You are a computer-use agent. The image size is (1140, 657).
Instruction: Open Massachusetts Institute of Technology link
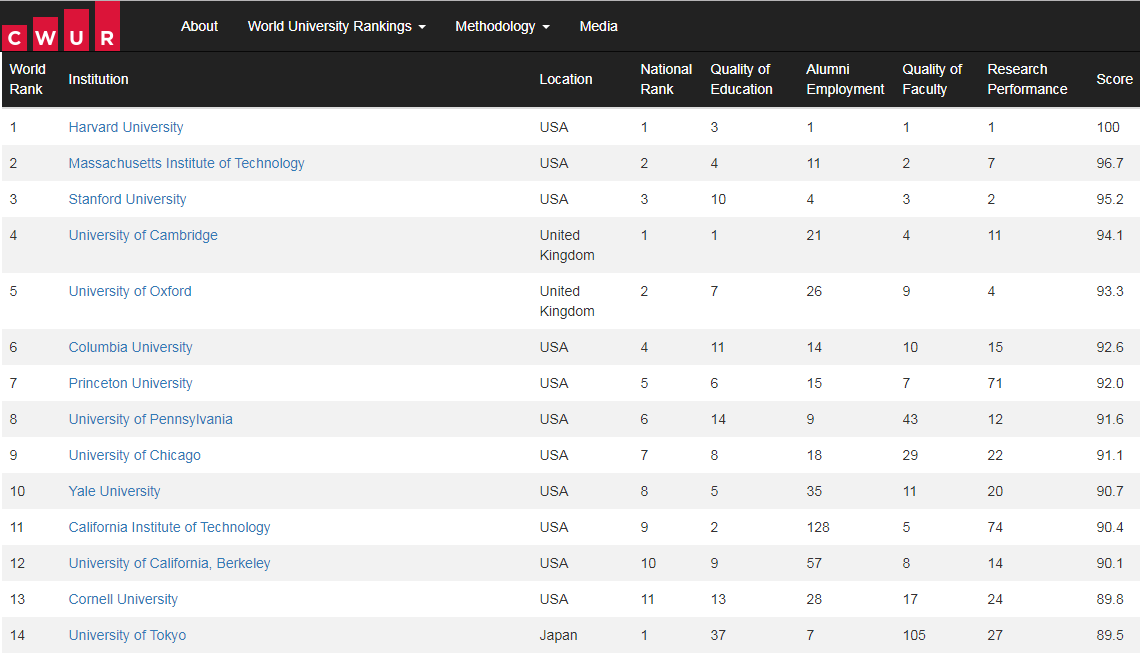186,164
